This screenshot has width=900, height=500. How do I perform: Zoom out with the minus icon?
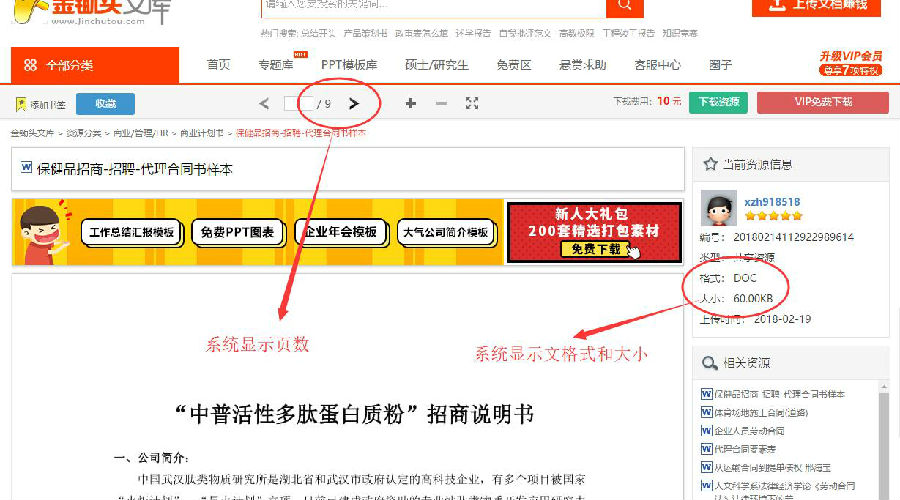pos(441,103)
